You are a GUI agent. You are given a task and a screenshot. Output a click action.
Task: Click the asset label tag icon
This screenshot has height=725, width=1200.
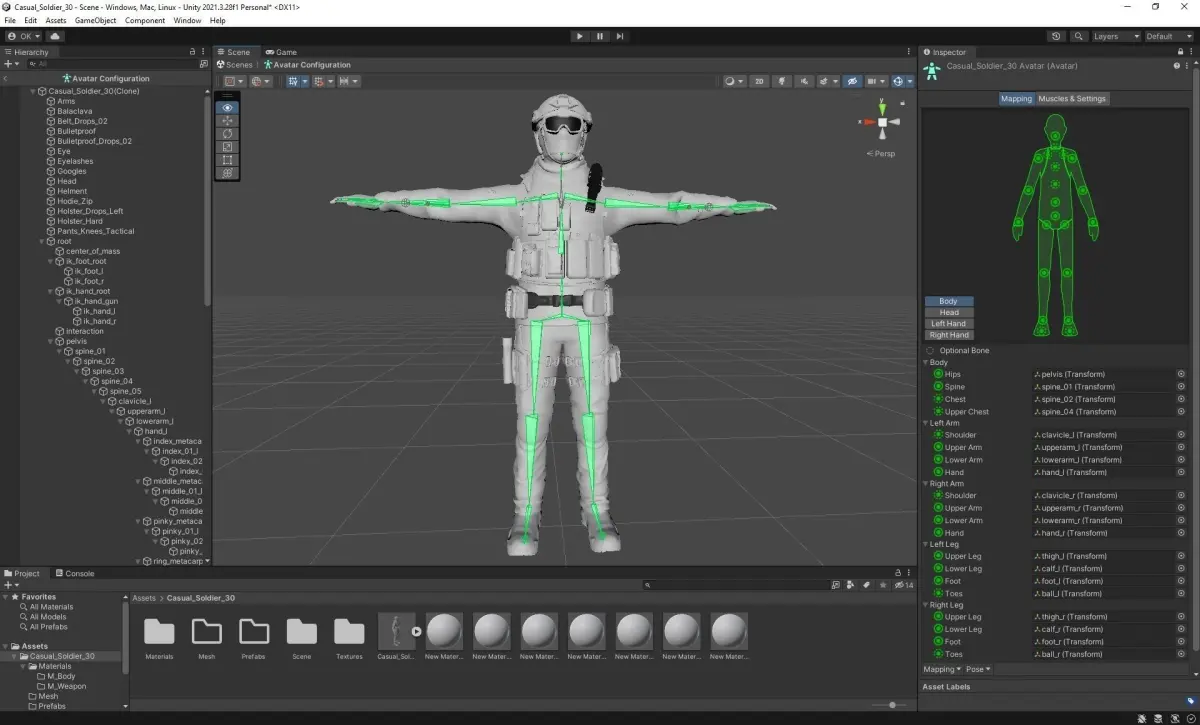1190,701
